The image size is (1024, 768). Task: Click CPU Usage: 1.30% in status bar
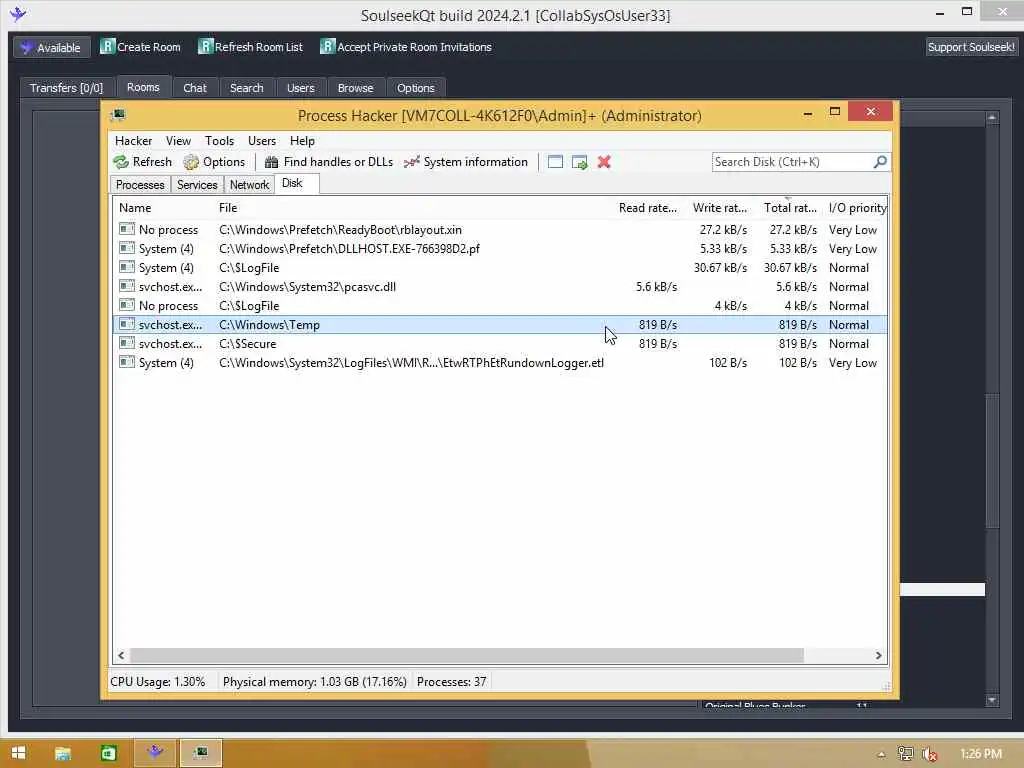(157, 682)
